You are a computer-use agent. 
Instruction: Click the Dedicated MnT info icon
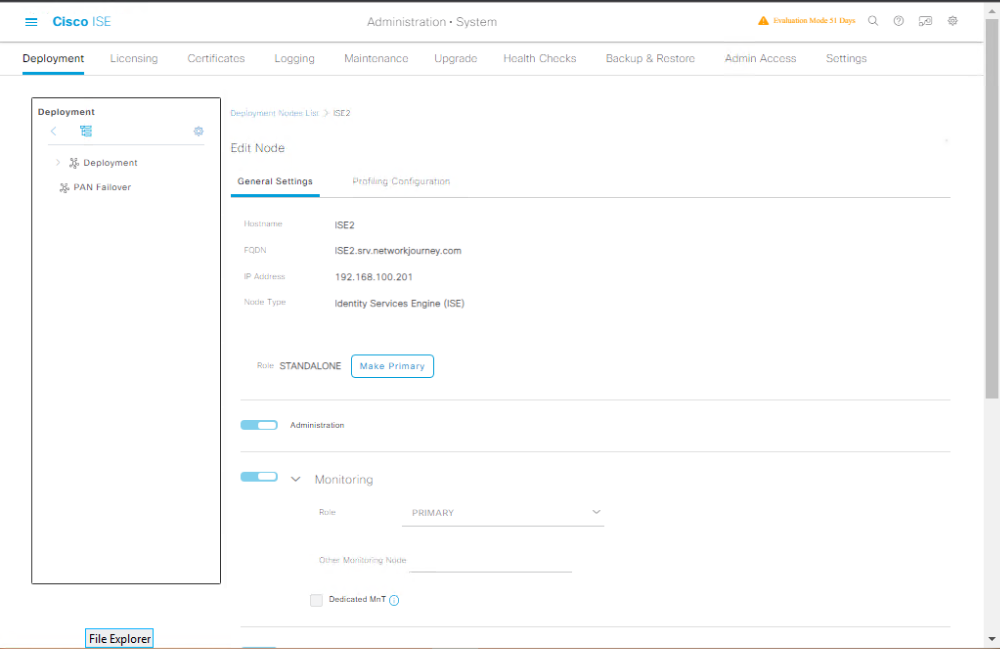pyautogui.click(x=394, y=600)
